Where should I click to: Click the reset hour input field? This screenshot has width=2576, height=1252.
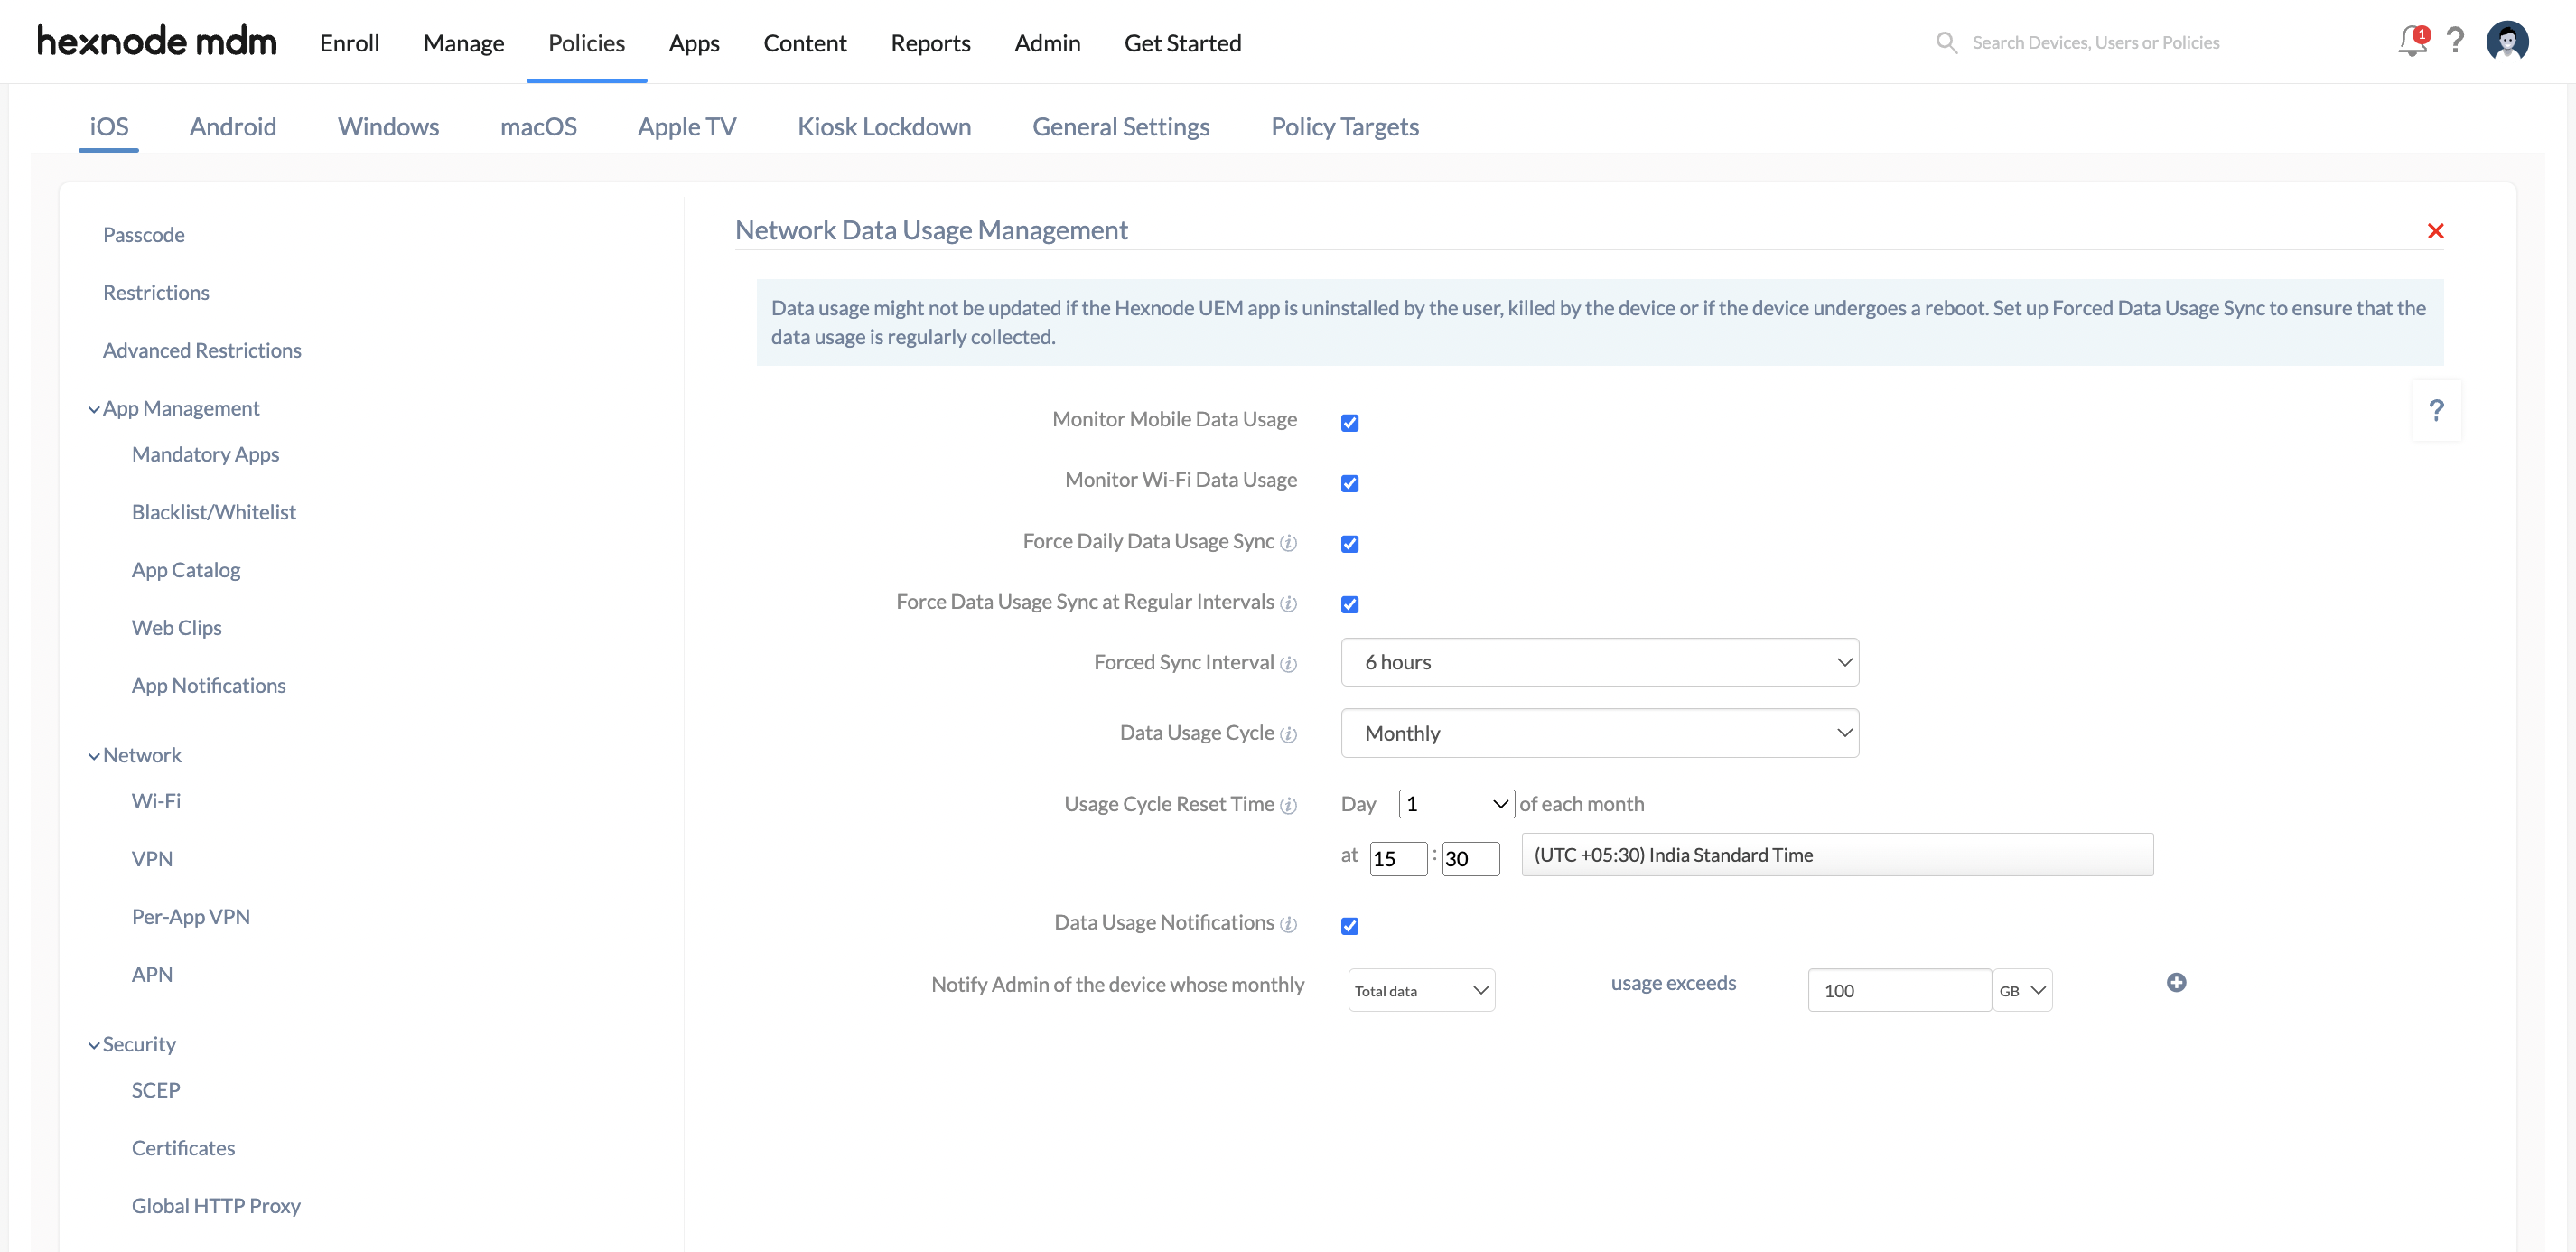(x=1398, y=858)
